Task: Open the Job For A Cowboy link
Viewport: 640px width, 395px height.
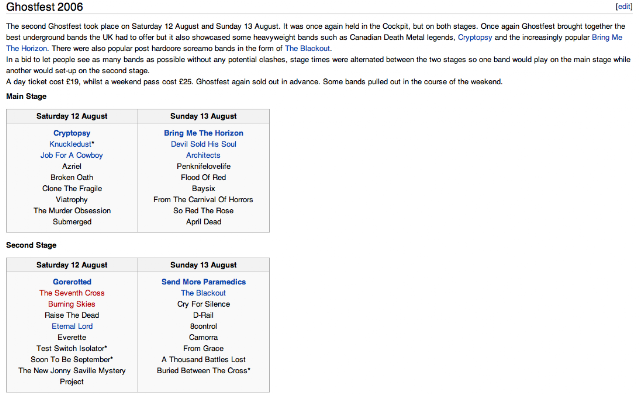Action: (x=71, y=155)
